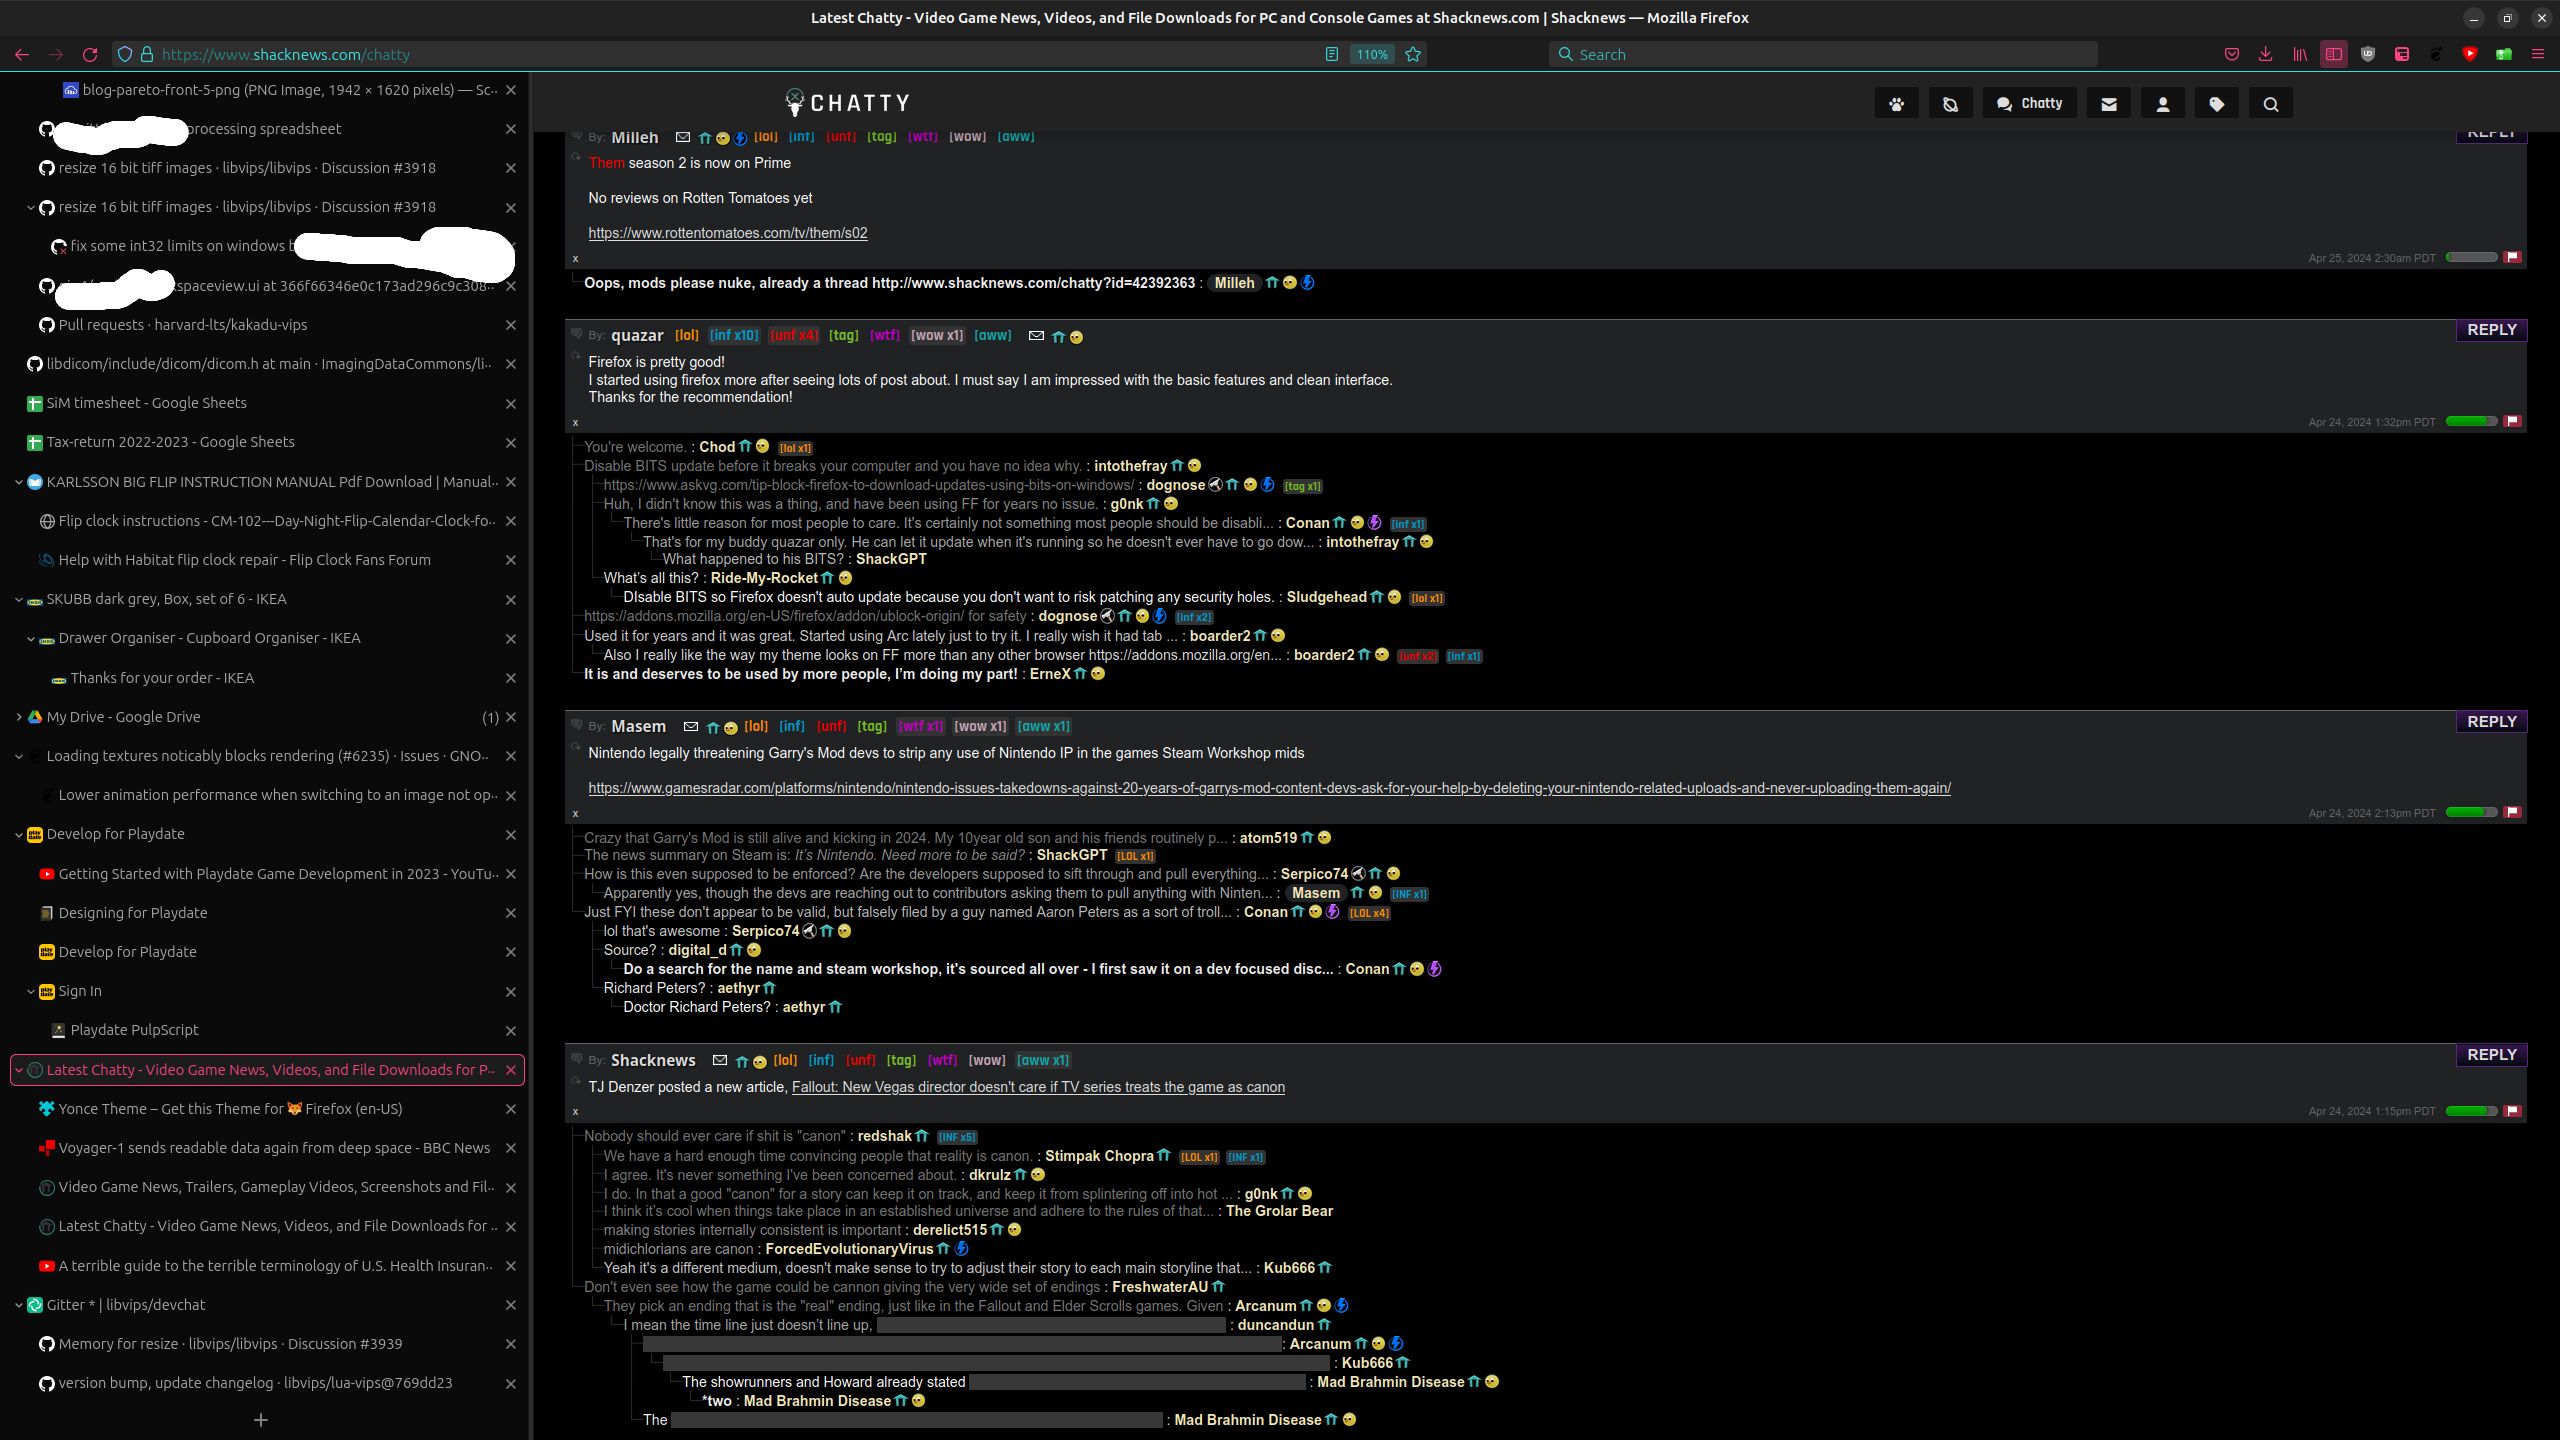Toggle [aww x1] tag on Shacknews post
The height and width of the screenshot is (1440, 2560).
pos(1043,1061)
